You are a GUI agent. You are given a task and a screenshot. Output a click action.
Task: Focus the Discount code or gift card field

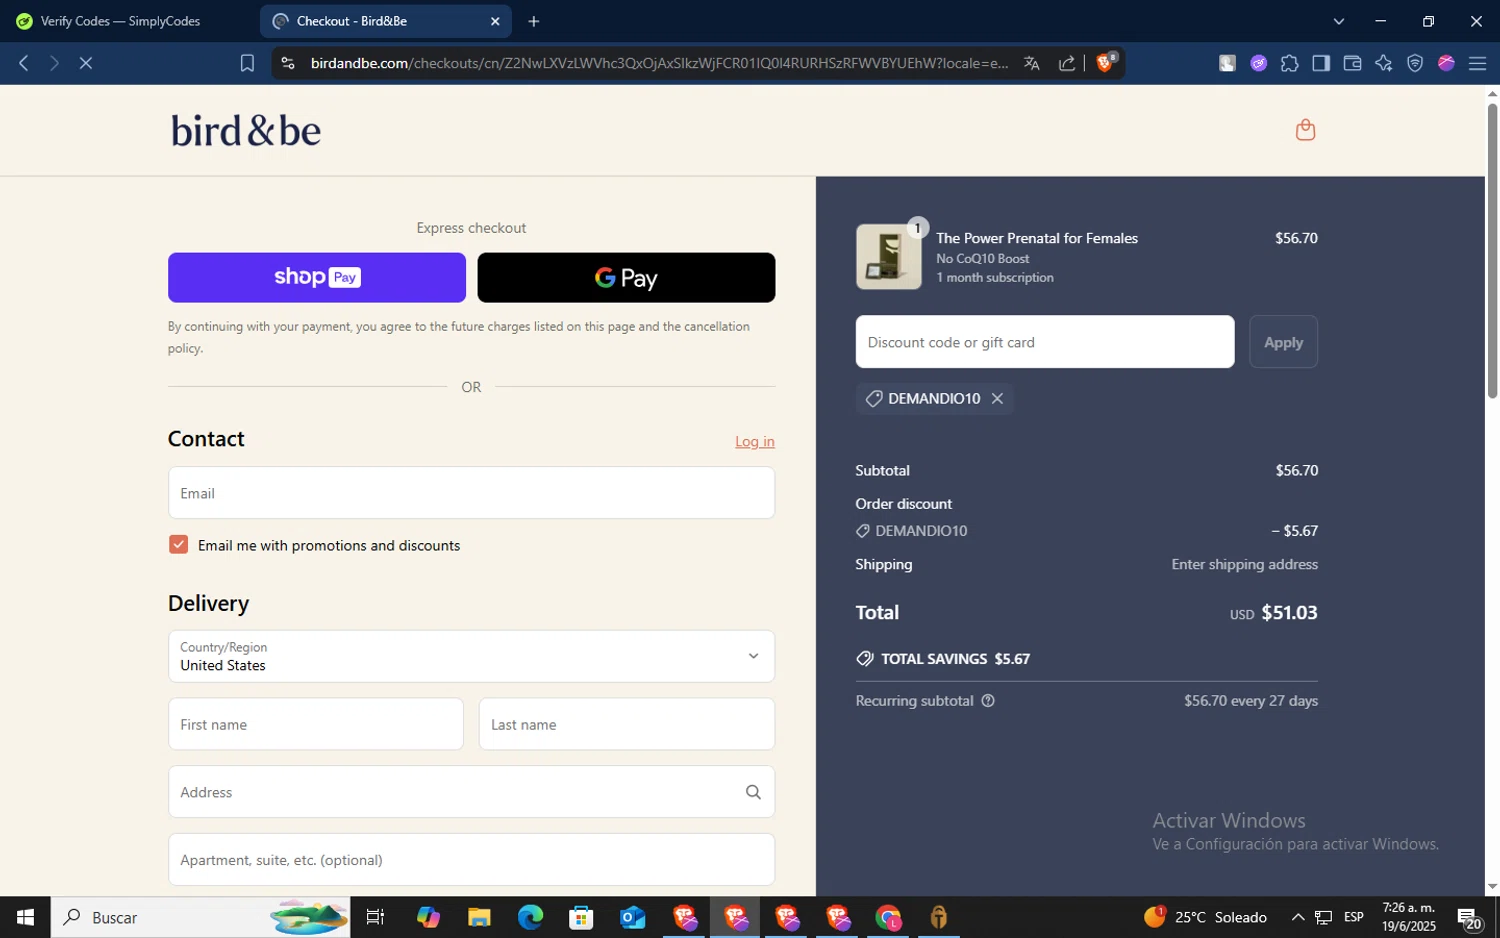coord(1045,342)
